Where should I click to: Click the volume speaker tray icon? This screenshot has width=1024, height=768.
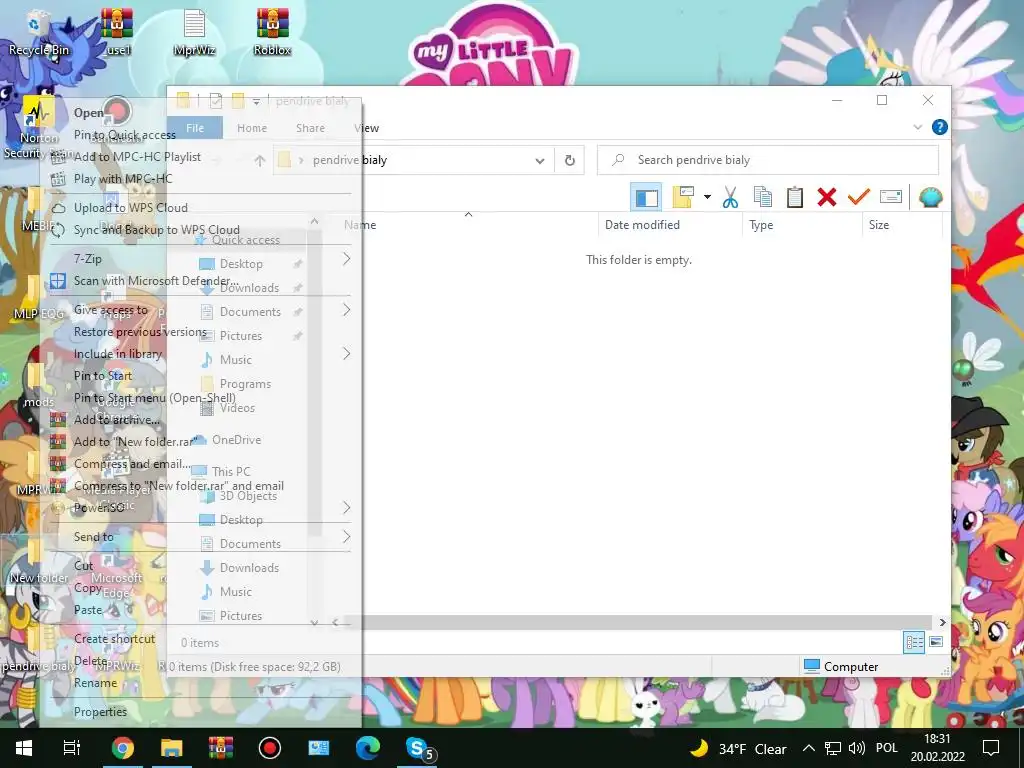click(x=856, y=748)
